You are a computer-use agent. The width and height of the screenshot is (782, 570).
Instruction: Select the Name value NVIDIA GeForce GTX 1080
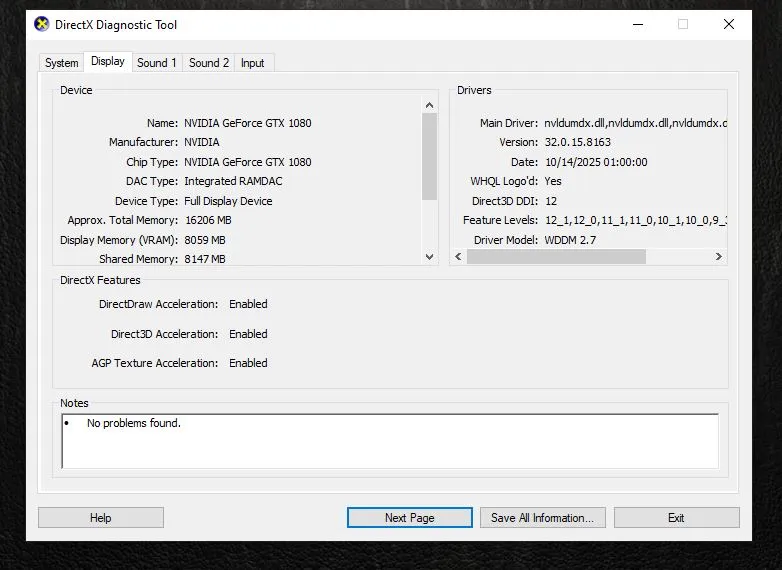(x=248, y=123)
